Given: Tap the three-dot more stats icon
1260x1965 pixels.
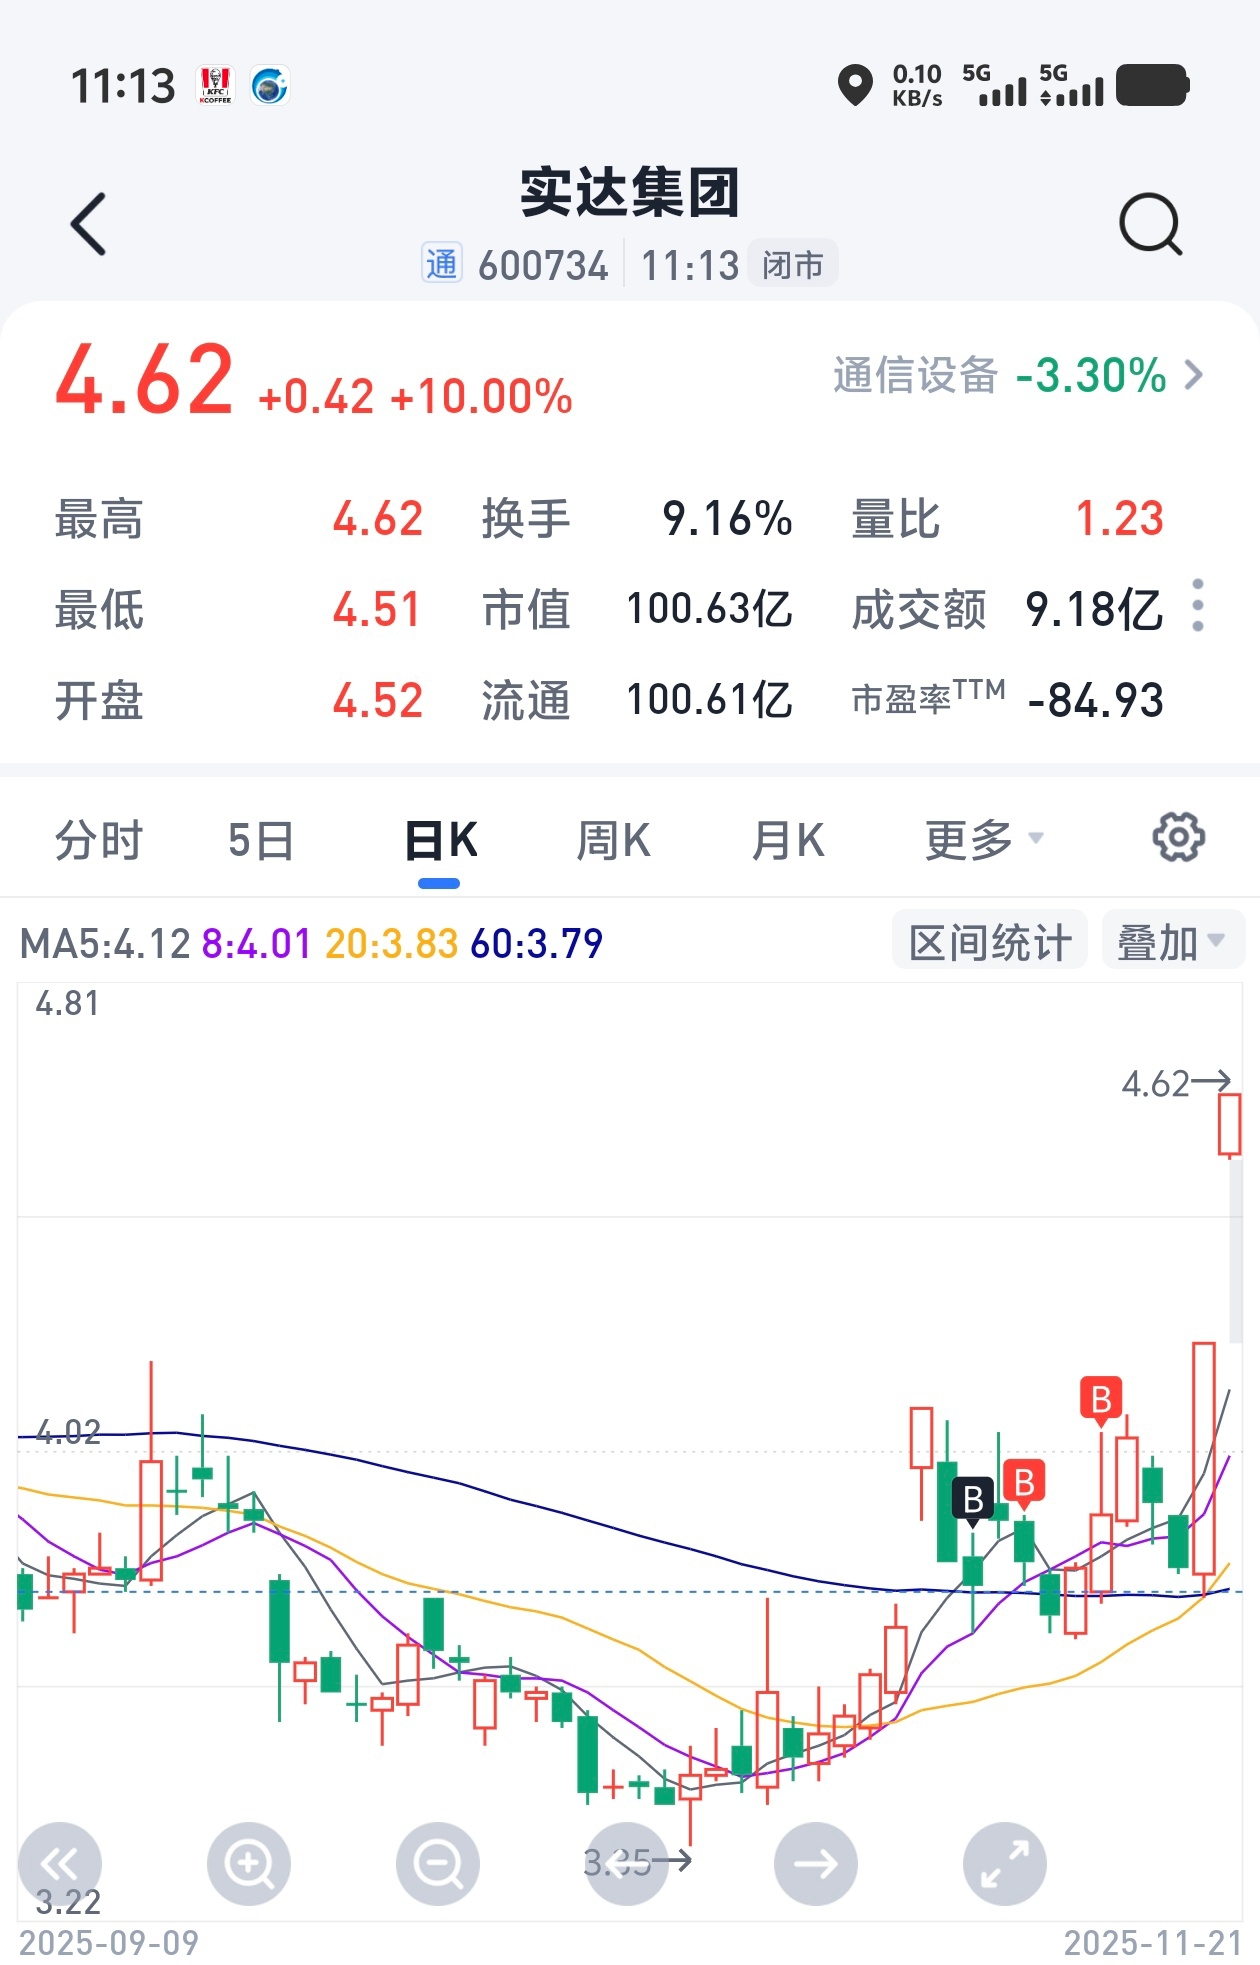Looking at the screenshot, I should pyautogui.click(x=1198, y=606).
